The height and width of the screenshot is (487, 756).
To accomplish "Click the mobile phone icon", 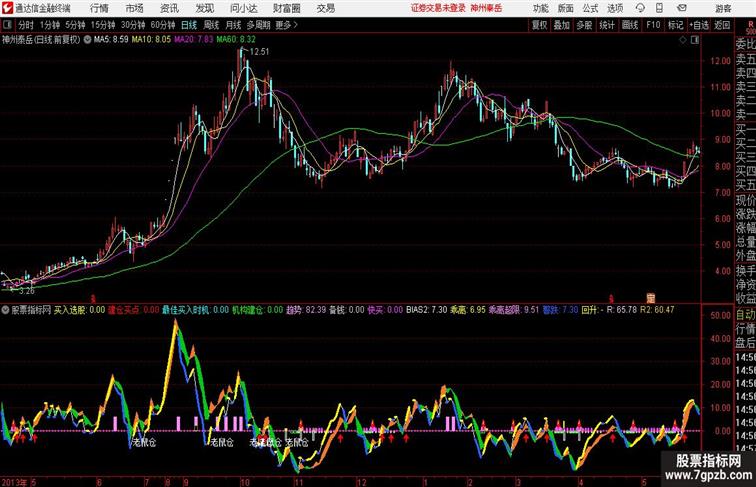I will (x=659, y=8).
